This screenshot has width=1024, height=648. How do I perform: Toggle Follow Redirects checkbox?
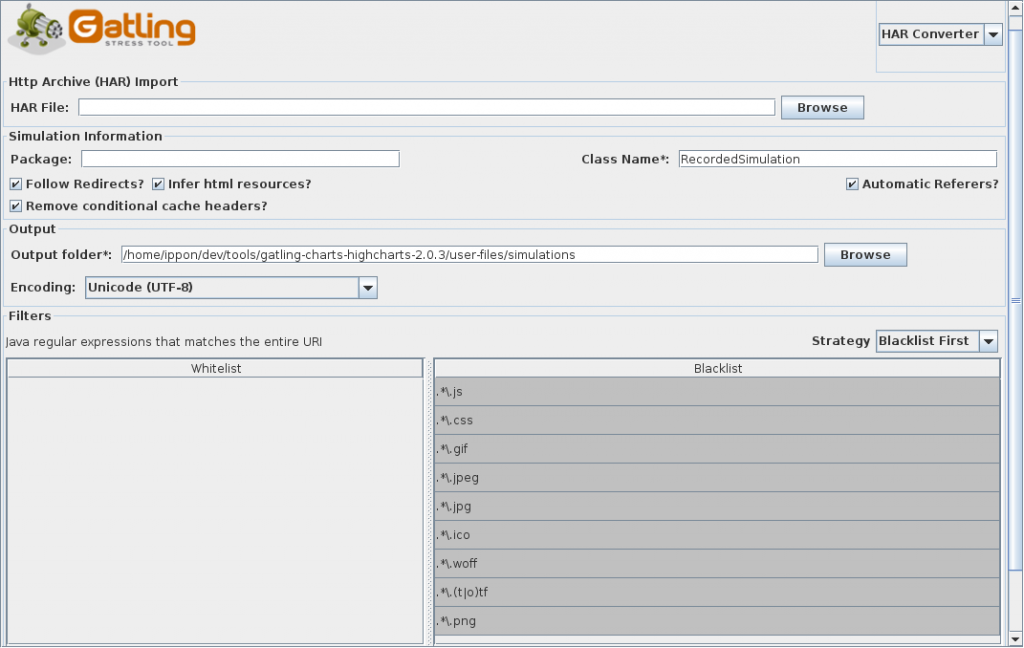(16, 184)
